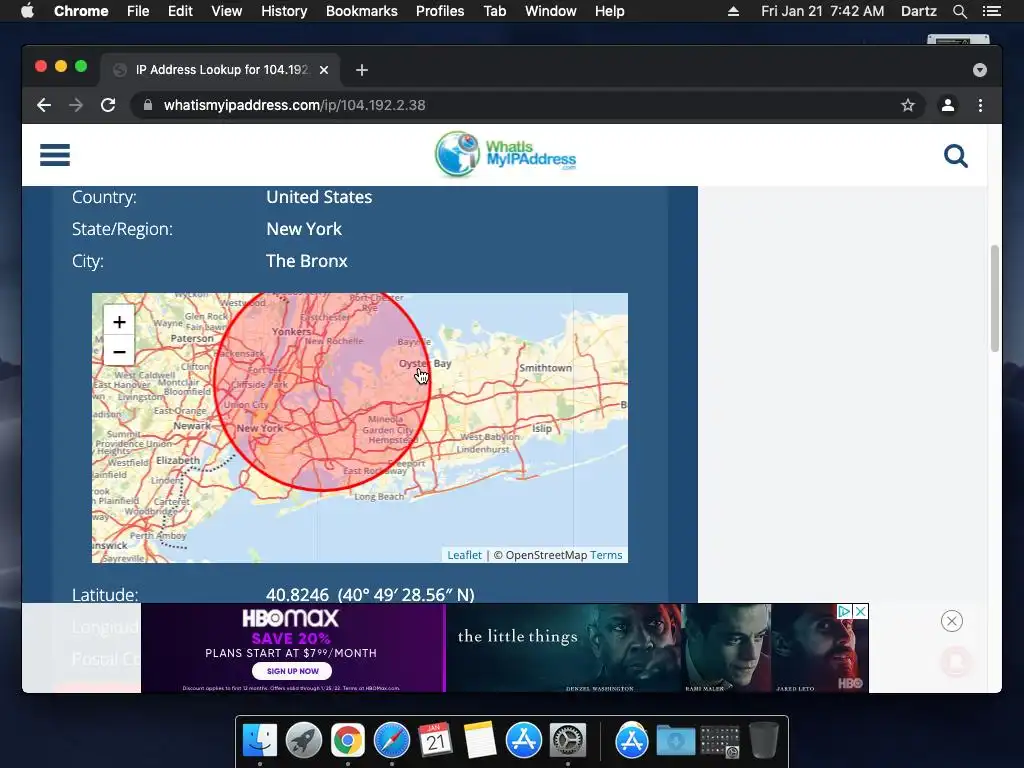
Task: Open the hamburger menu on WhatIsMyIPAddress
Action: [55, 155]
